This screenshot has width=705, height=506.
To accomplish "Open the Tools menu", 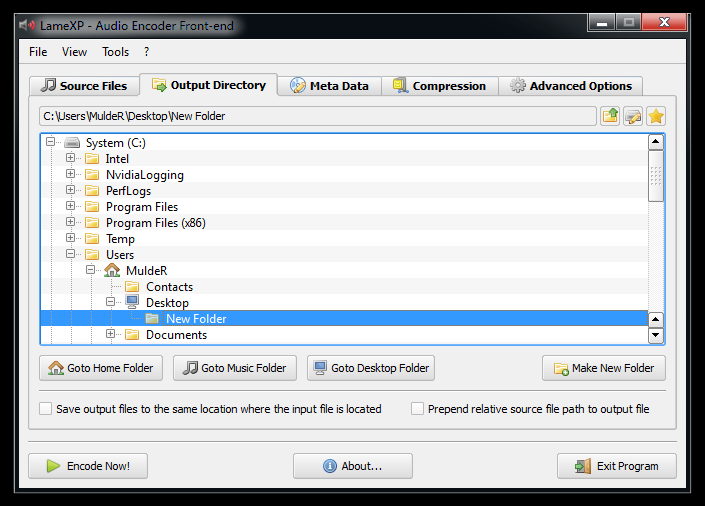I will pyautogui.click(x=115, y=52).
